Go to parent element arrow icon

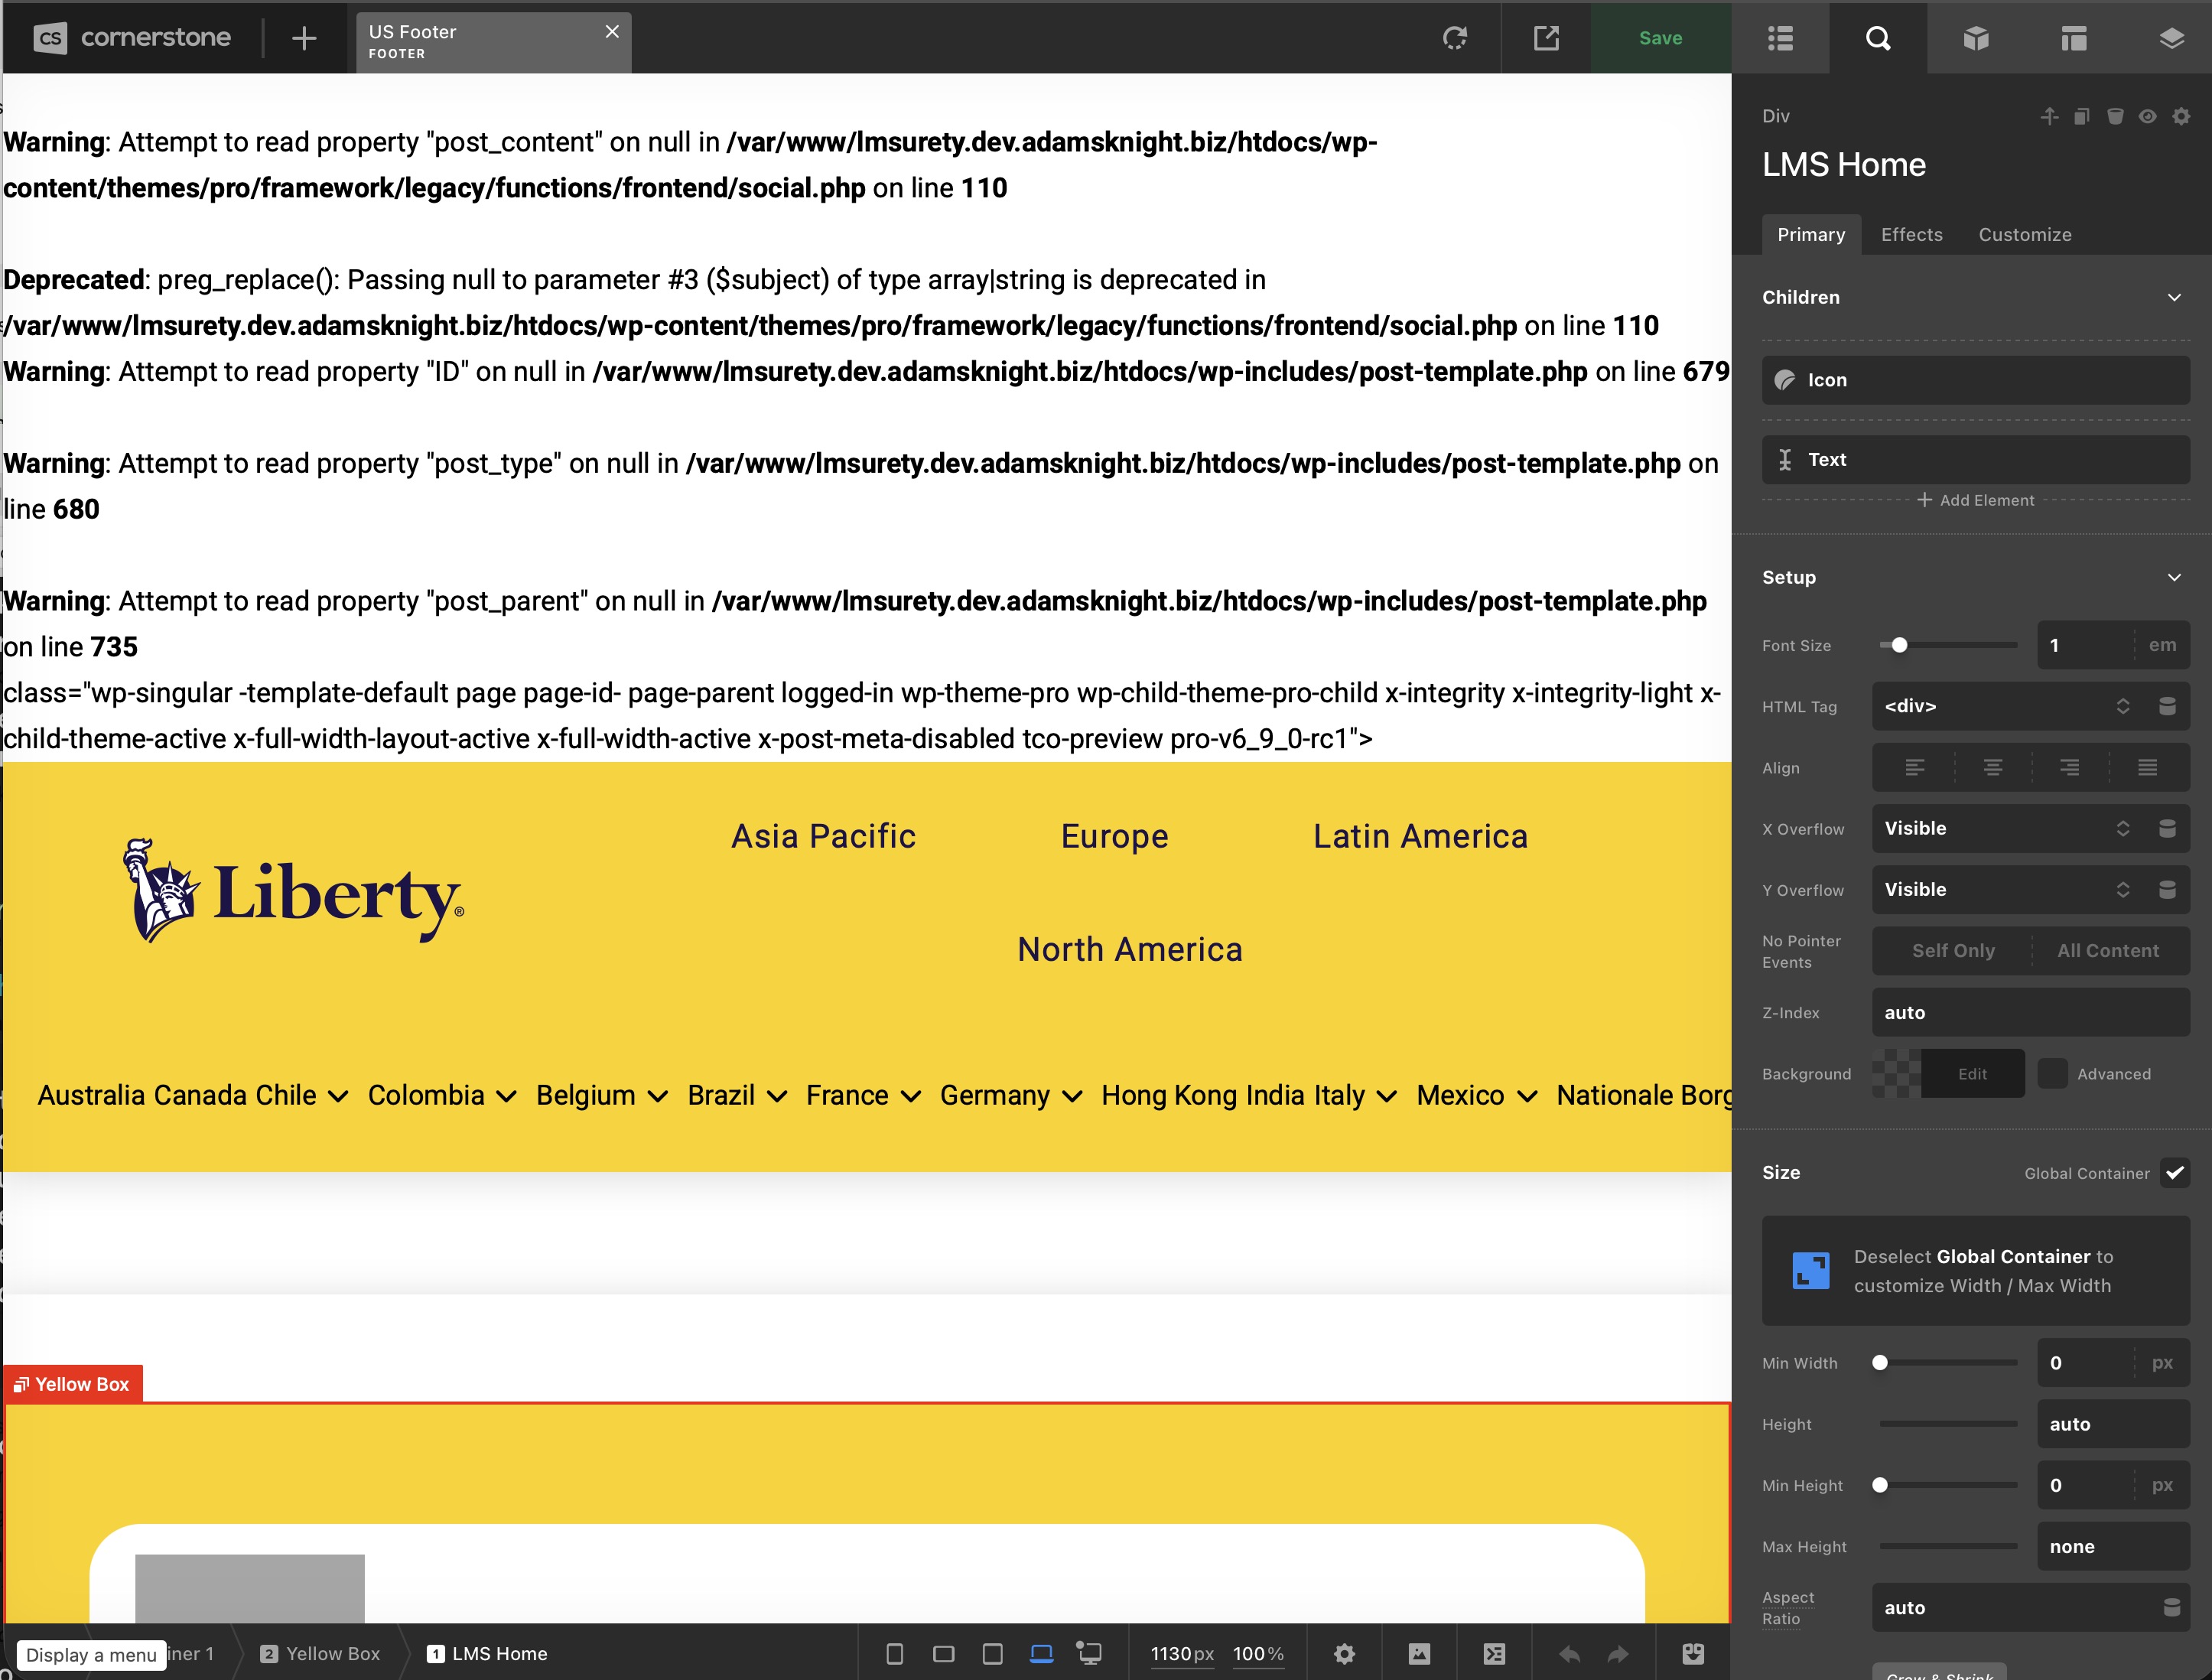point(2049,116)
